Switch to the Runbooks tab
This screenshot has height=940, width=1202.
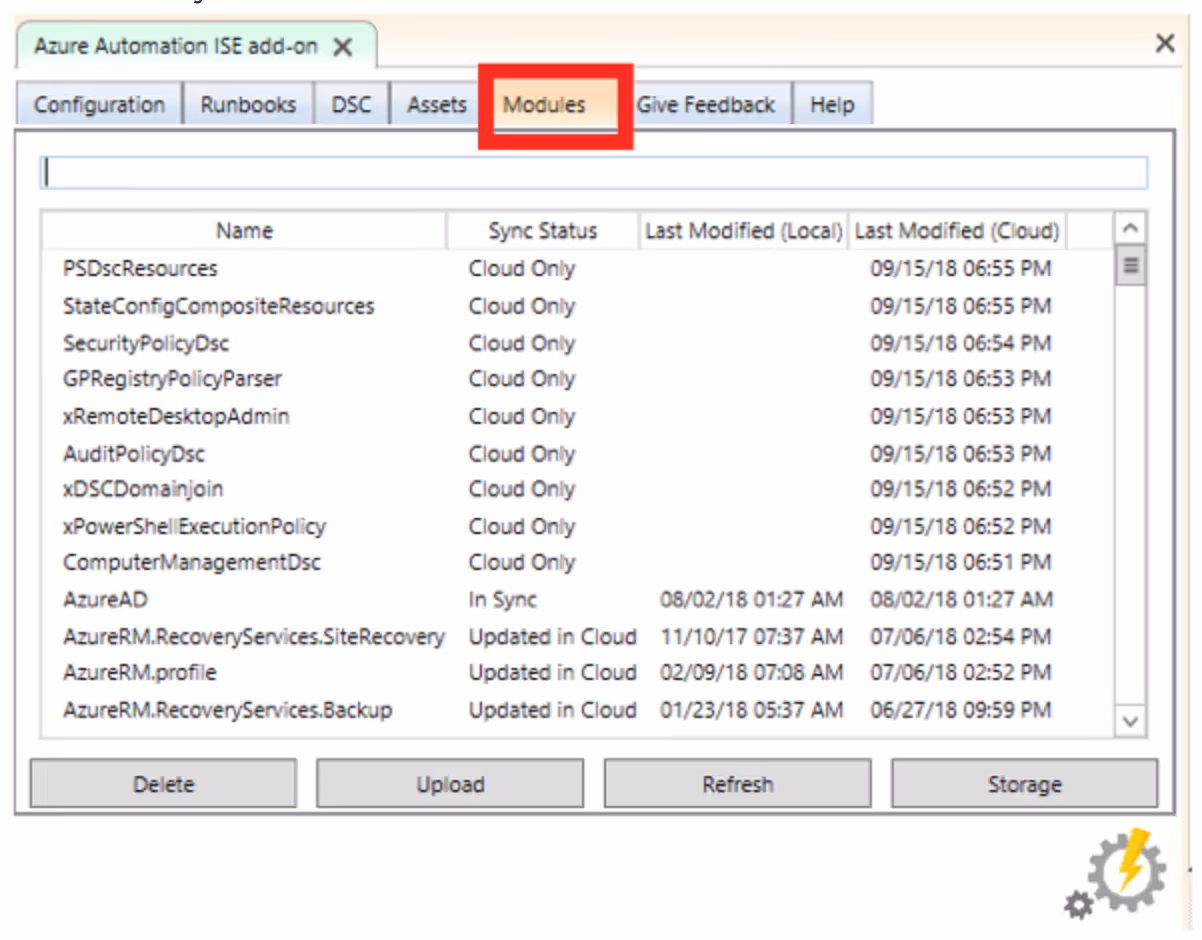pyautogui.click(x=248, y=104)
